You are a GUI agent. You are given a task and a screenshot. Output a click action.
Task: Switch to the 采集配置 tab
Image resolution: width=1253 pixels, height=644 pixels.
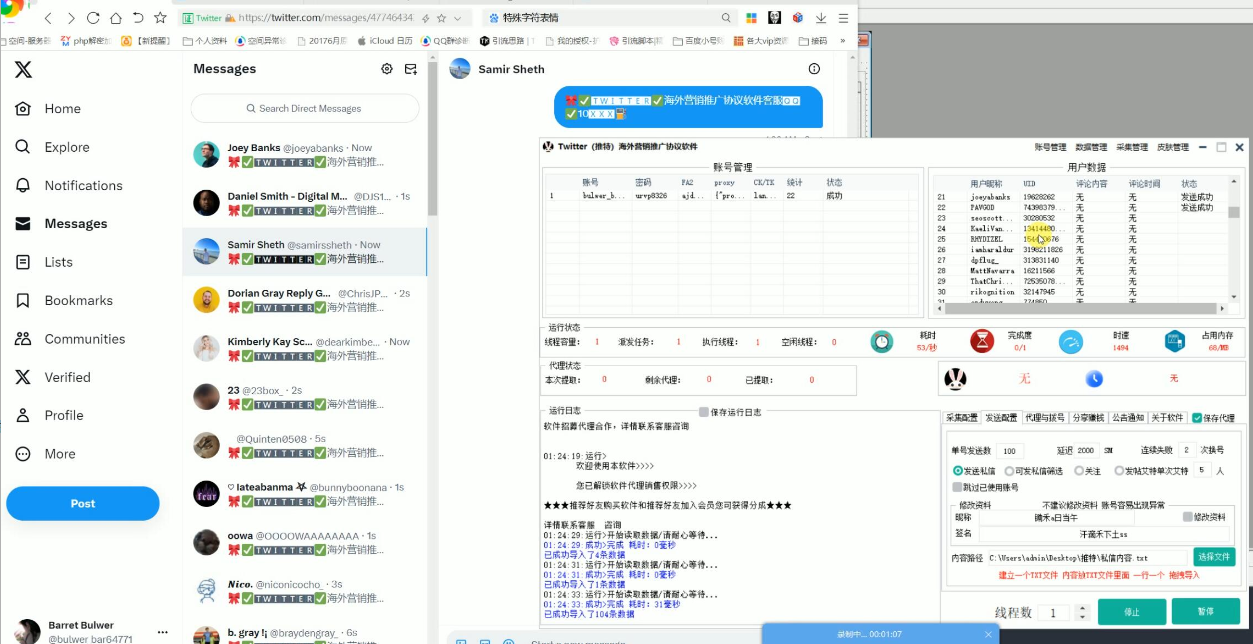click(961, 418)
